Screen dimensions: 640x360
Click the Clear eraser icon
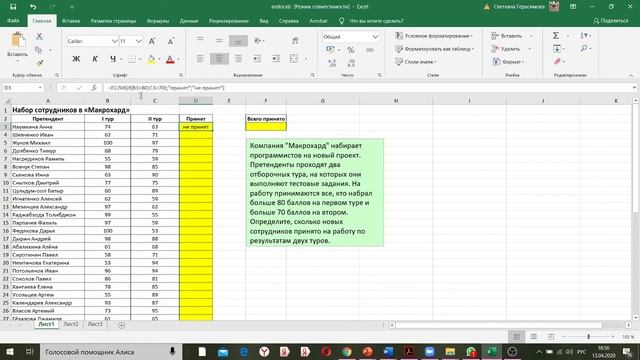[x=557, y=62]
